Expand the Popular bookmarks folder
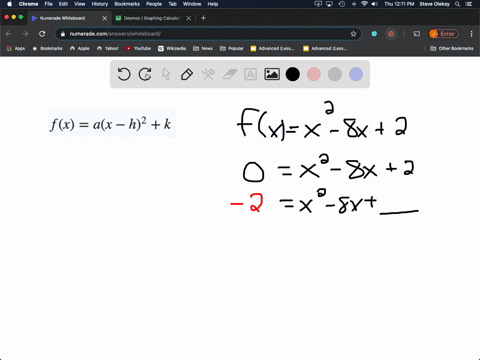 tap(232, 48)
